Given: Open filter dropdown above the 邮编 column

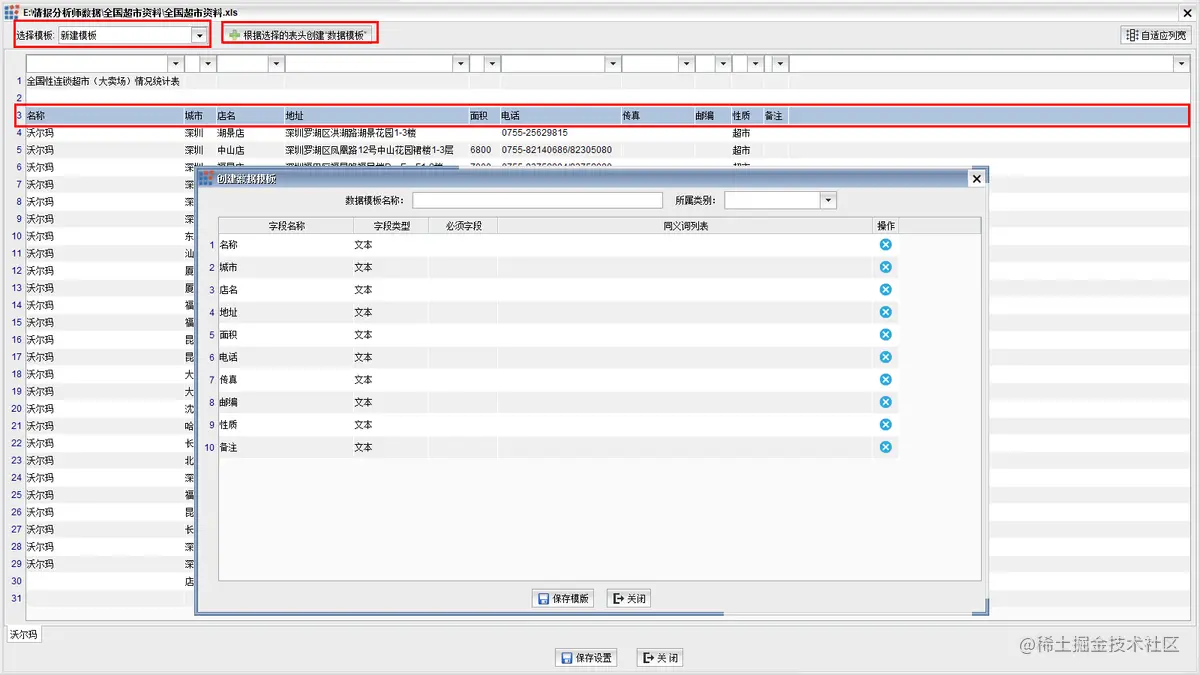Looking at the screenshot, I should [722, 64].
